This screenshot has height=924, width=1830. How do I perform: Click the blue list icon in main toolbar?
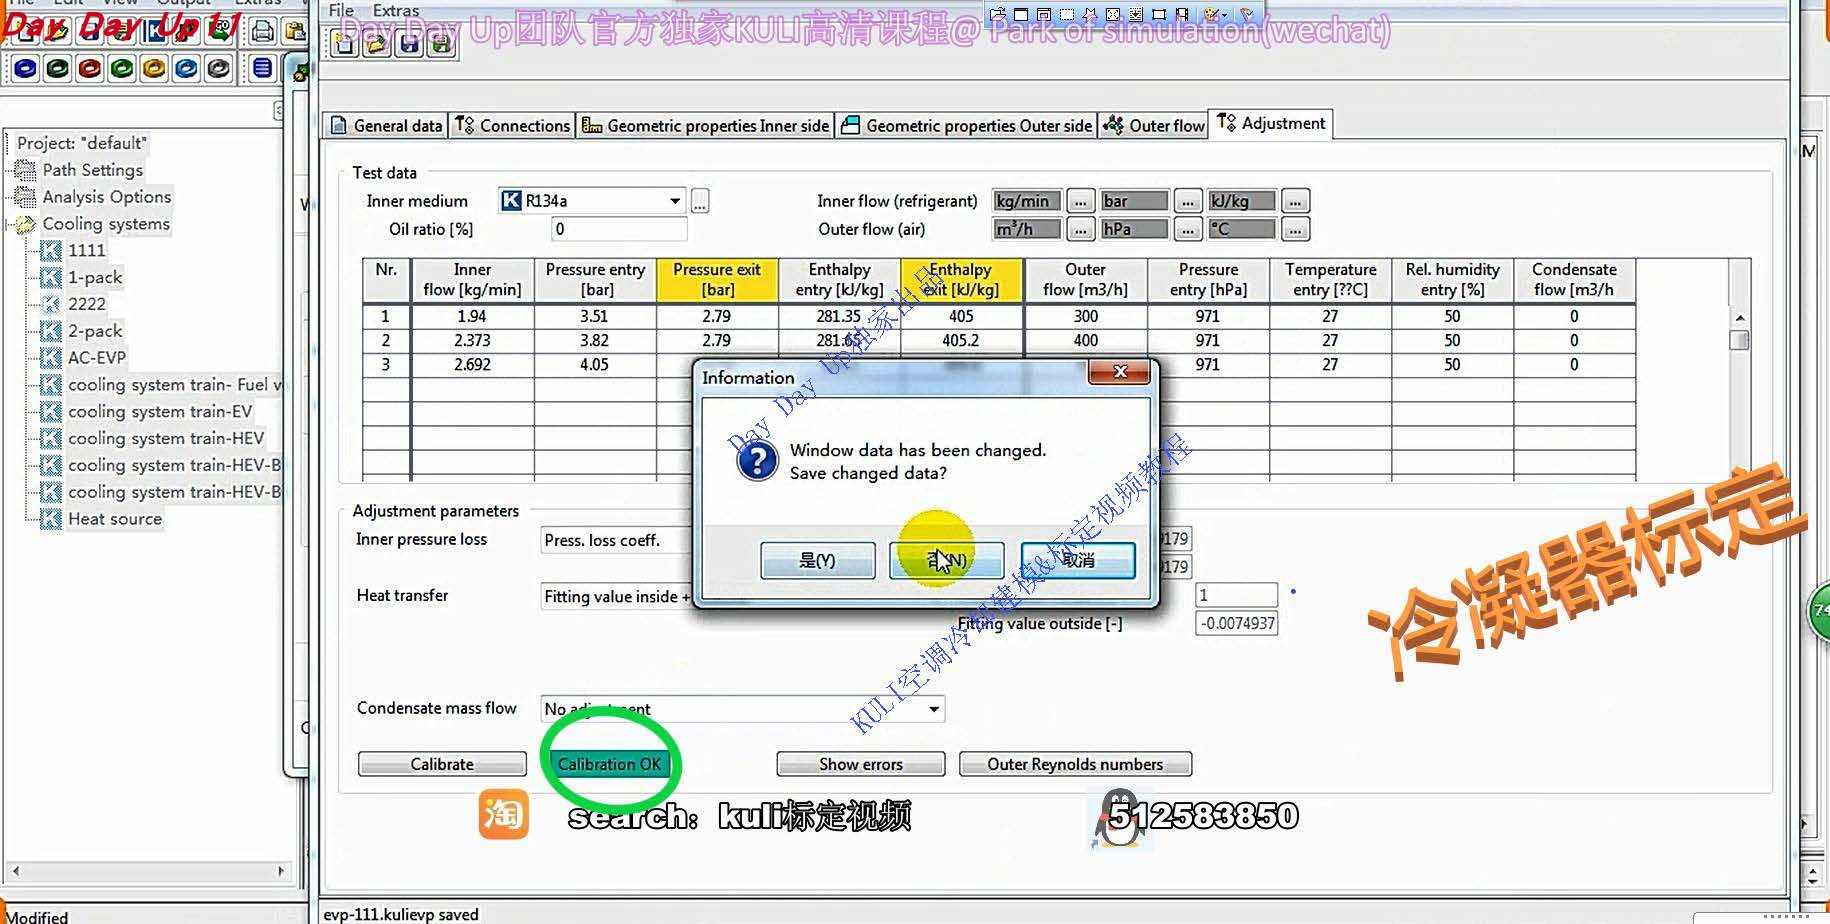click(261, 68)
